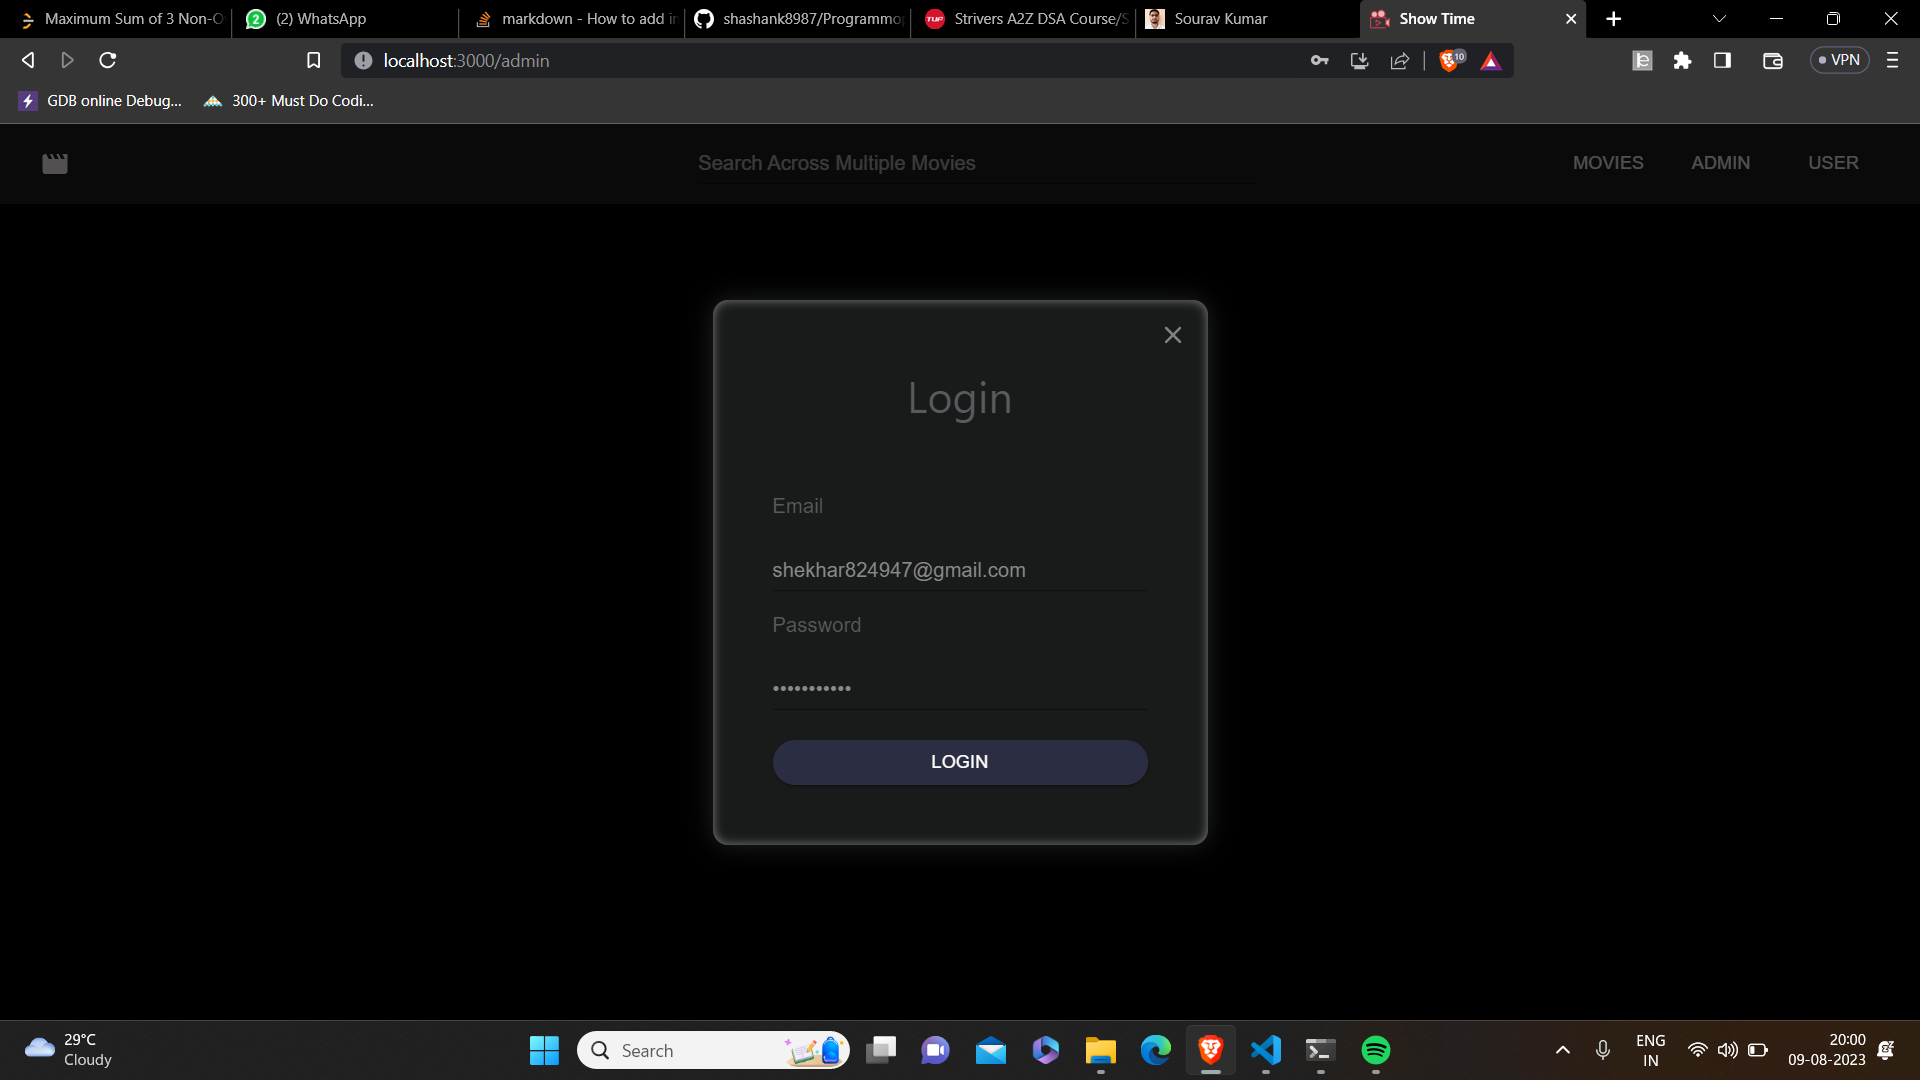The image size is (1920, 1080).
Task: Click the movie clapperboard logo icon
Action: (55, 163)
